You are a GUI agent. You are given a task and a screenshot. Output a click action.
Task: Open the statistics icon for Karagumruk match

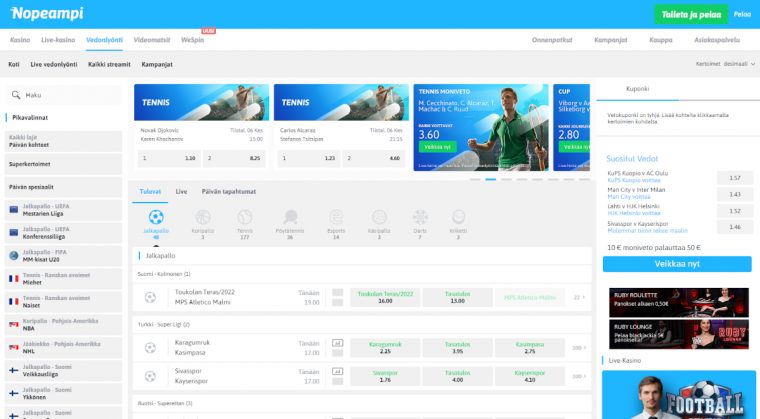337,343
